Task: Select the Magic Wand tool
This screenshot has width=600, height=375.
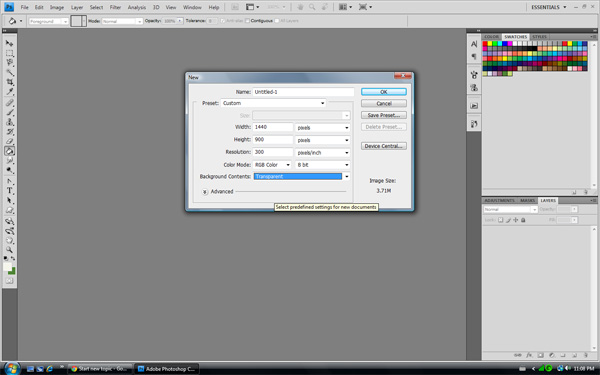Action: (9, 73)
